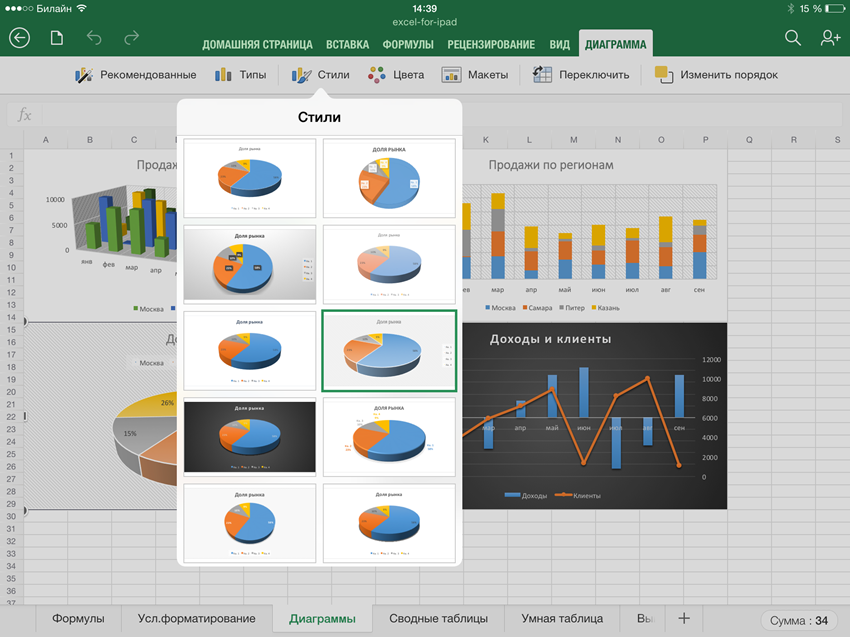The image size is (850, 637).
Task: Click the Изменить порядок label
Action: point(729,75)
